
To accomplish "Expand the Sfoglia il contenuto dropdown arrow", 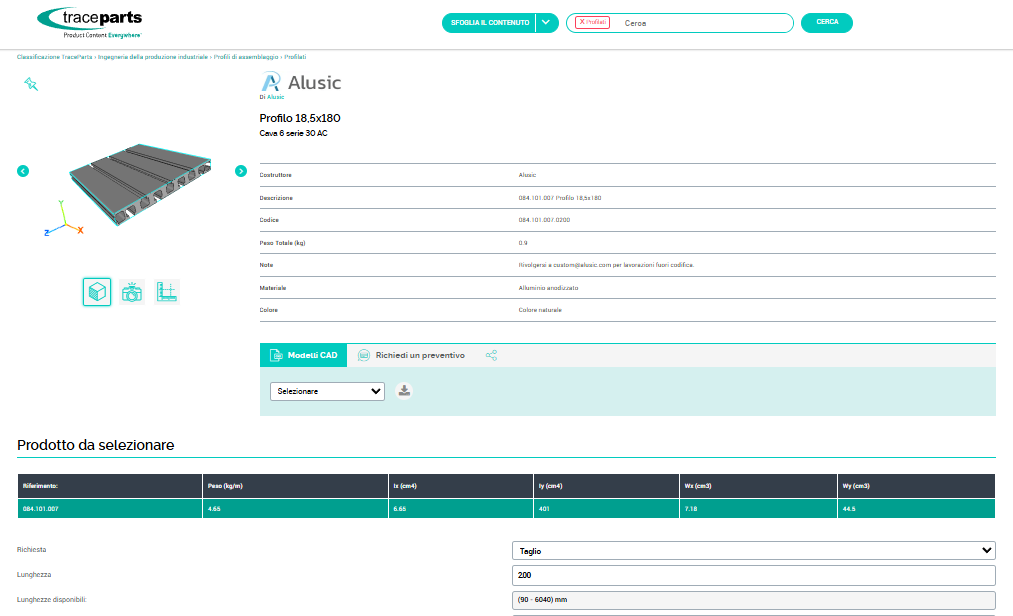I will click(x=547, y=23).
